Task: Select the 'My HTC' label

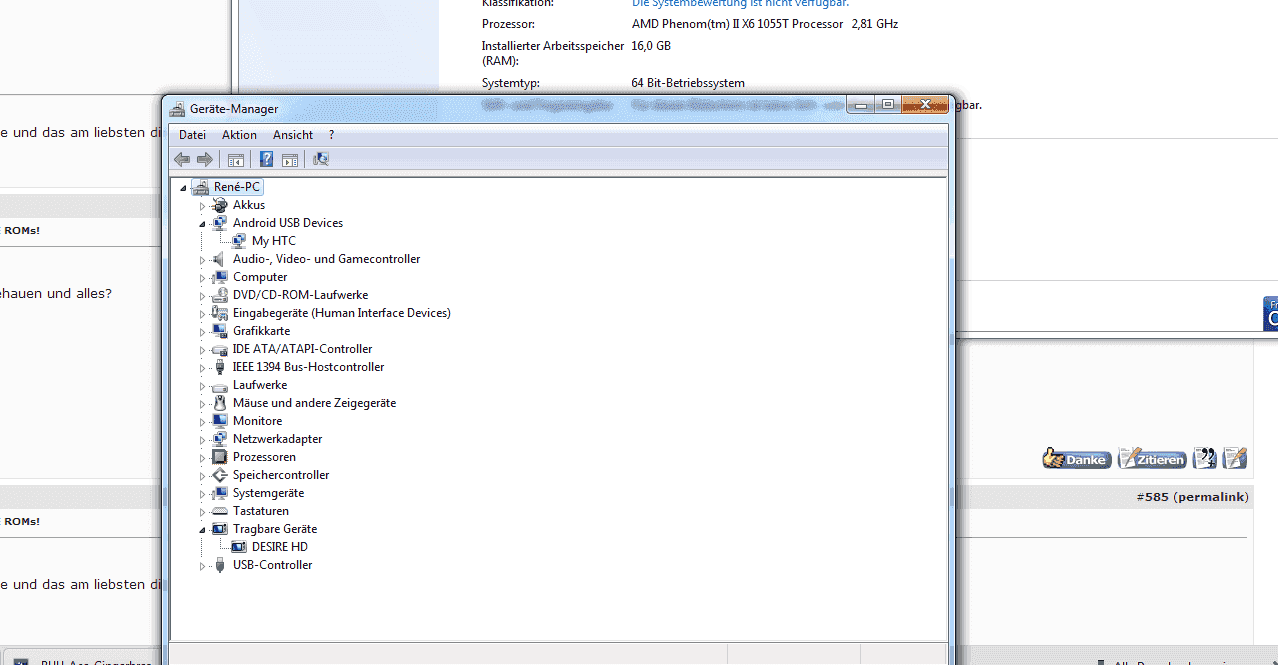Action: point(274,241)
